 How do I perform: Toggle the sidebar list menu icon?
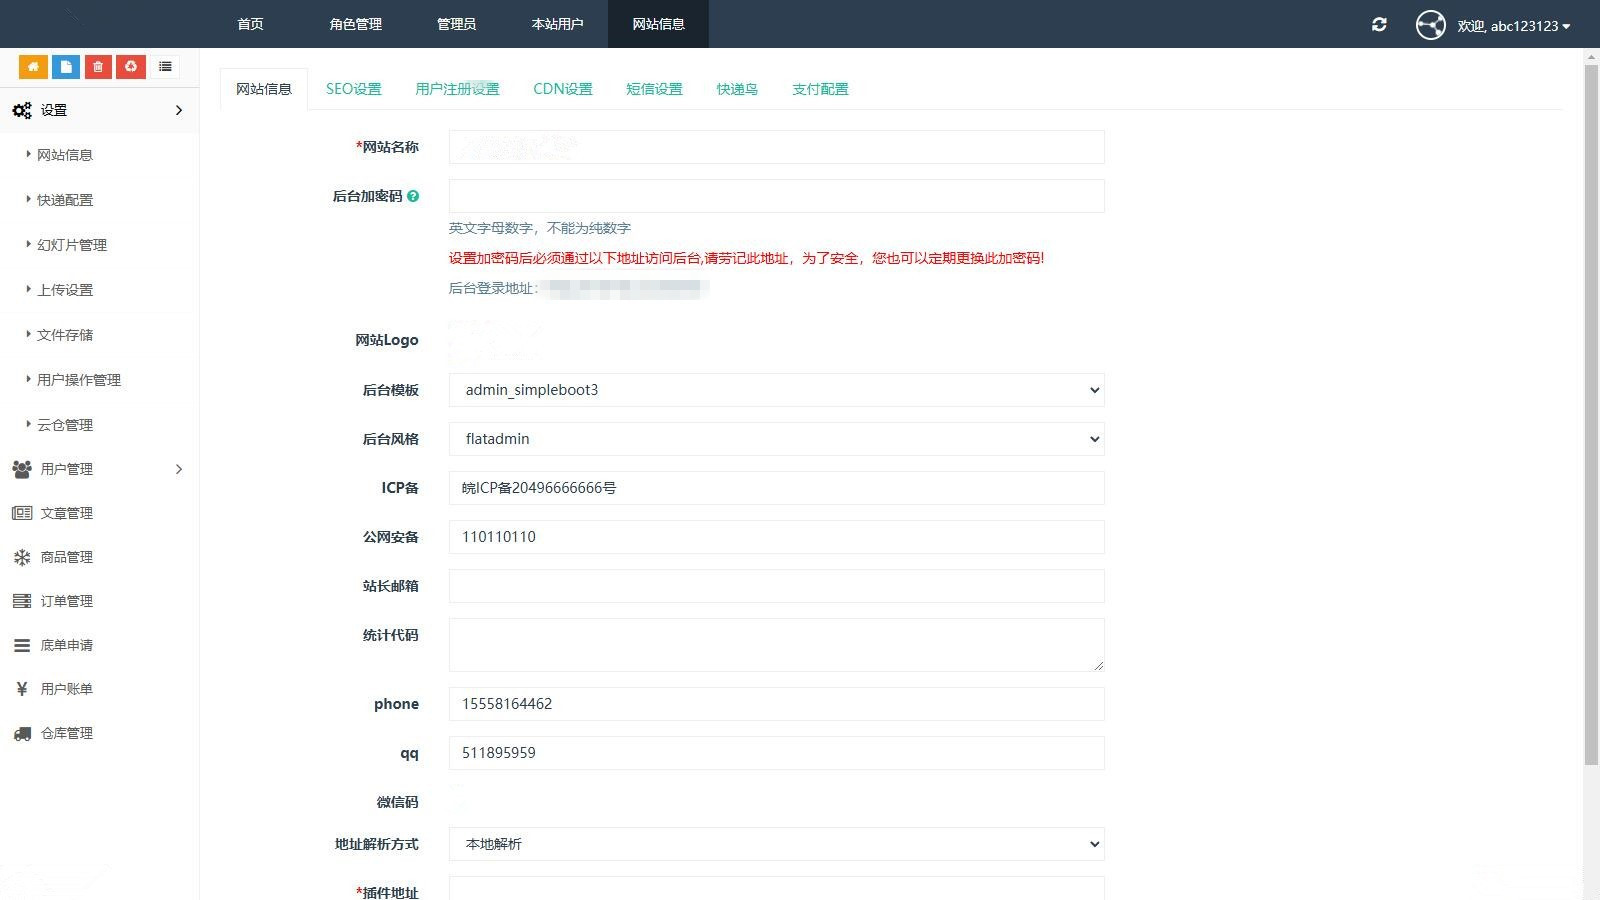[165, 67]
